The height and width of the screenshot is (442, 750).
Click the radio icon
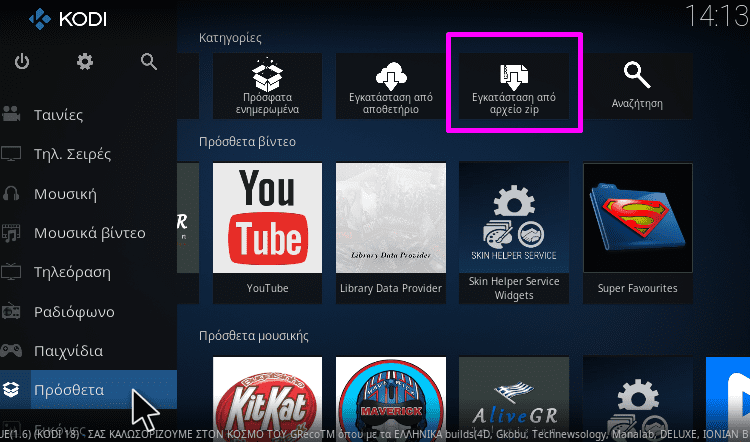point(11,311)
